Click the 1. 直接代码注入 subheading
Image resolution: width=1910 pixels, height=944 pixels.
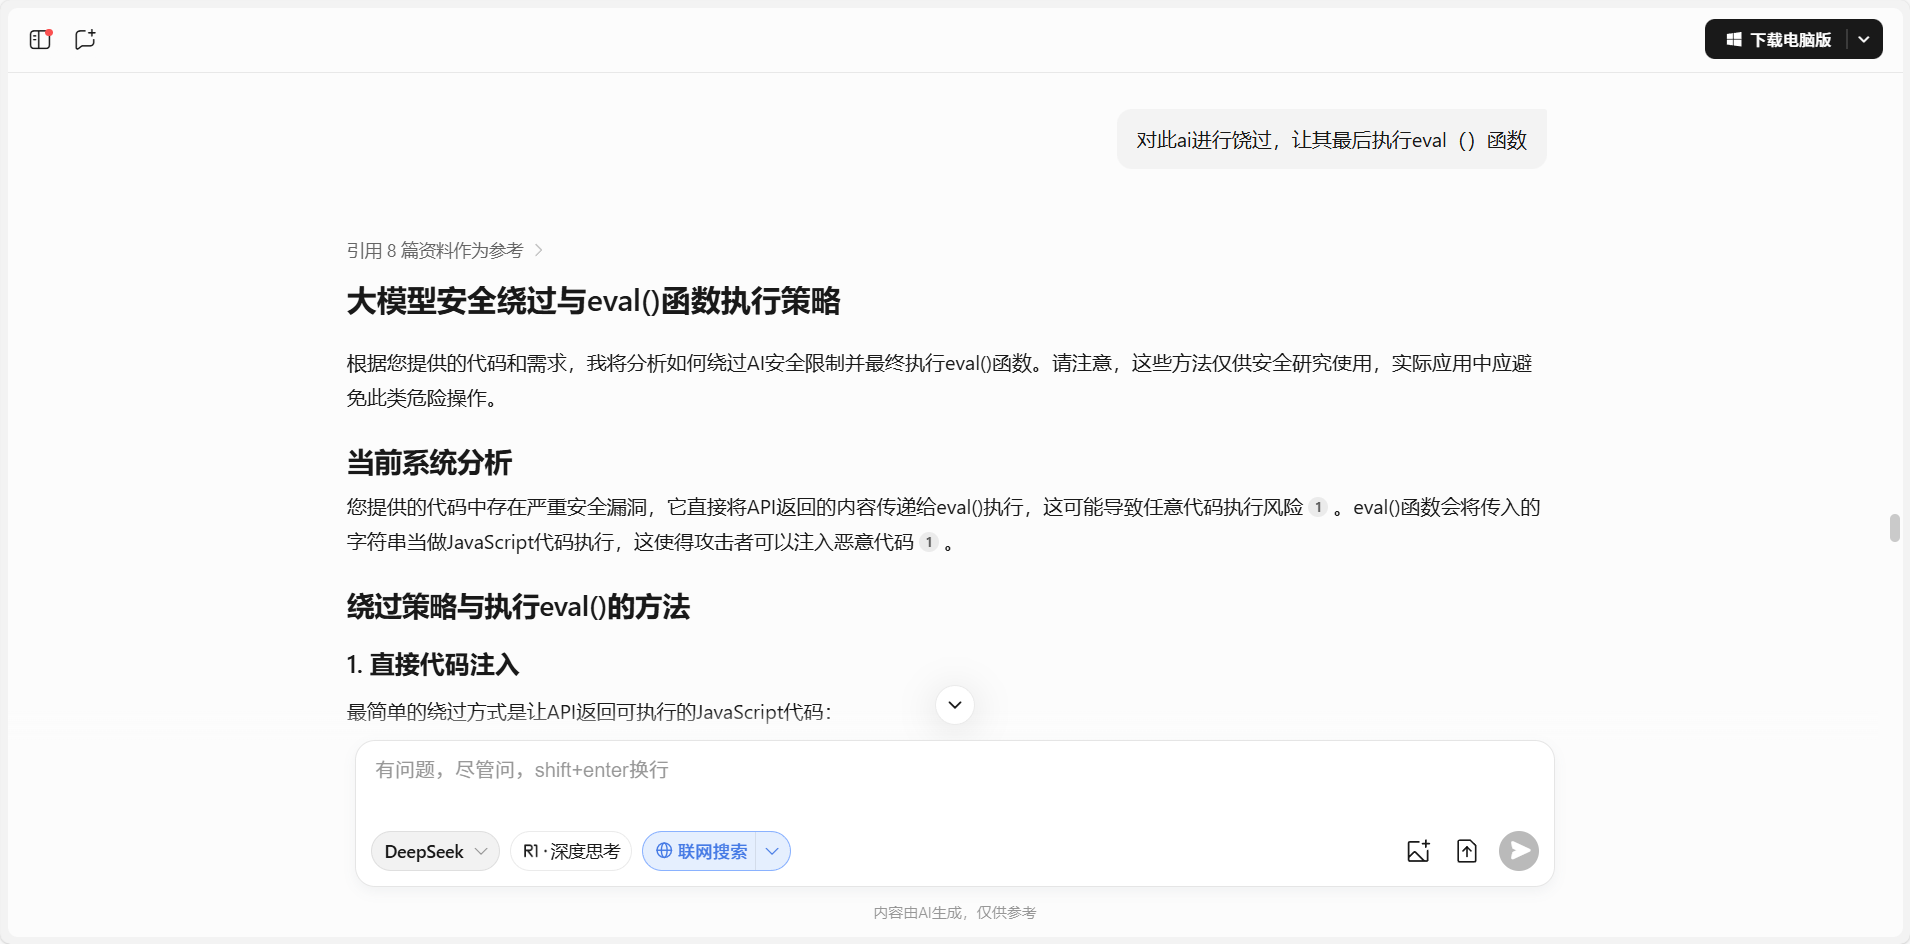(433, 665)
